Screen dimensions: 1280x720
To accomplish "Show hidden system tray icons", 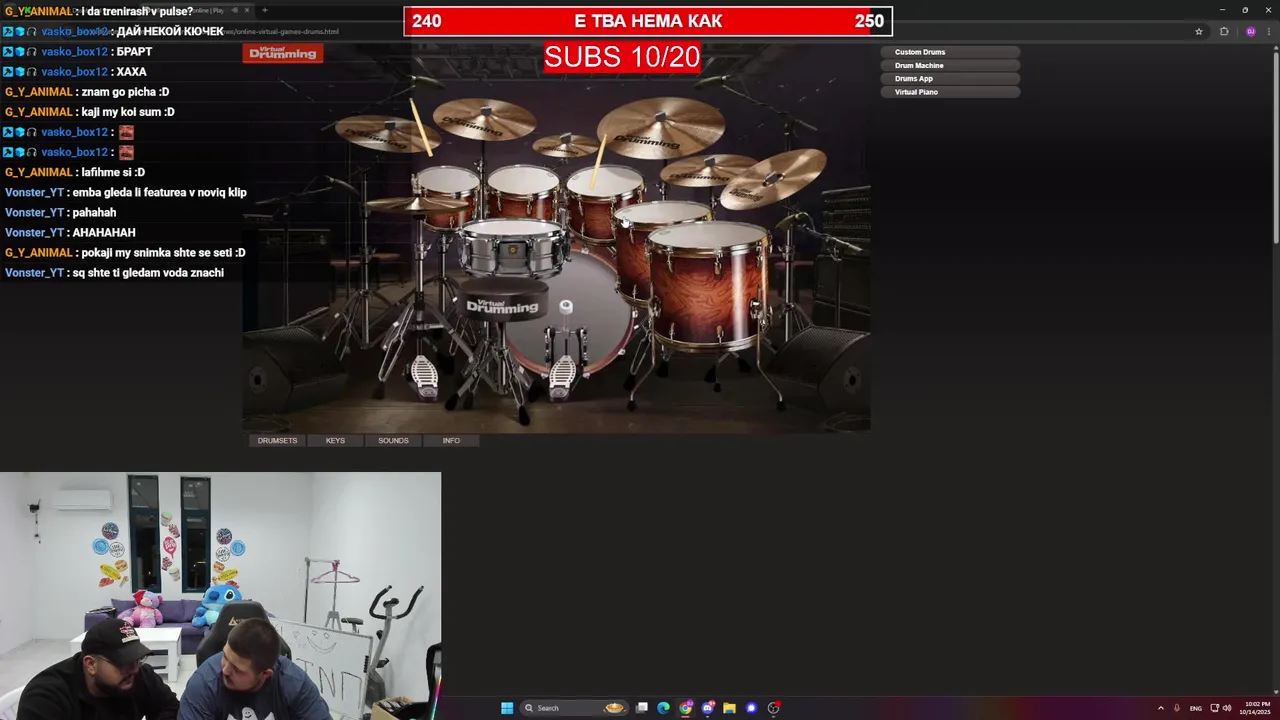I will point(1160,708).
